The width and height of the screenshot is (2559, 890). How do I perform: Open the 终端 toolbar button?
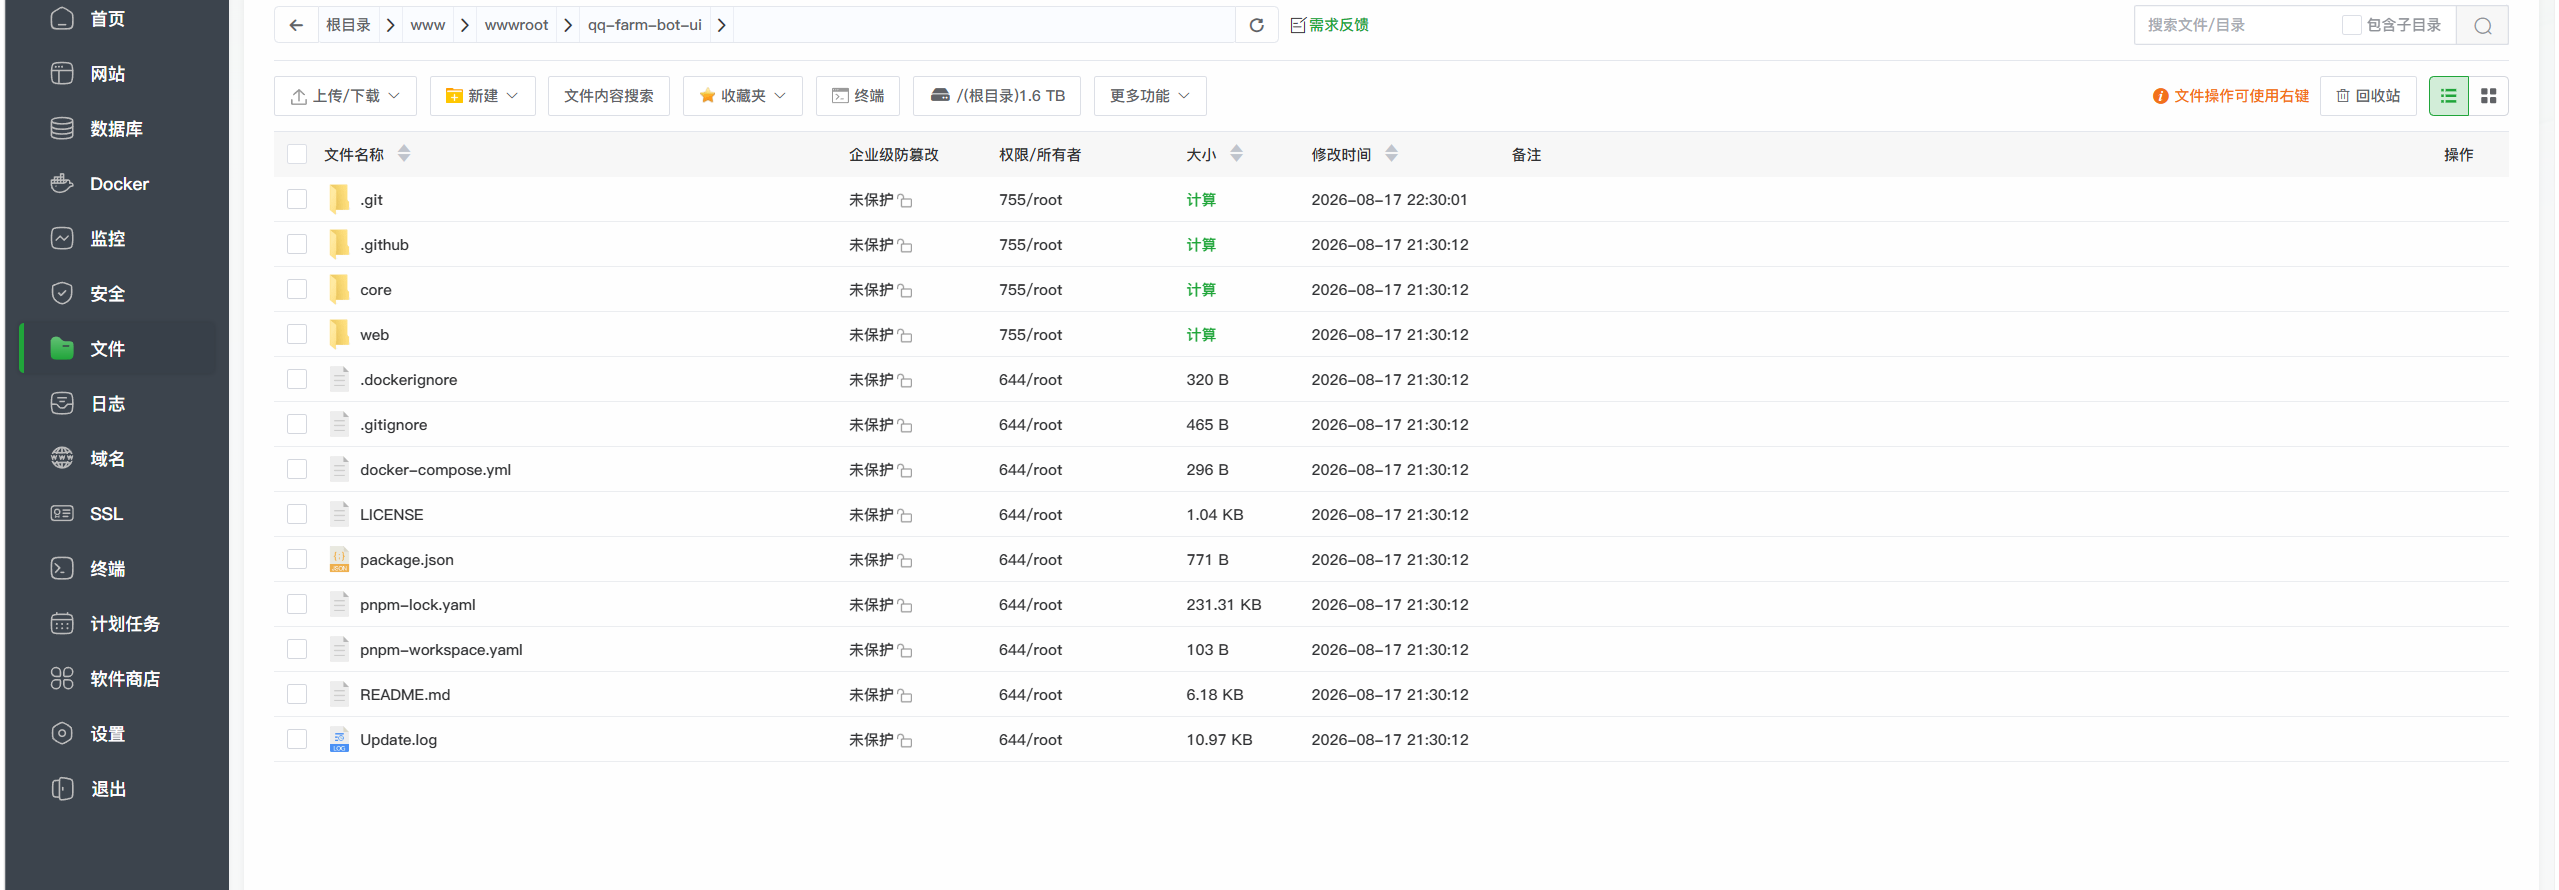(858, 96)
